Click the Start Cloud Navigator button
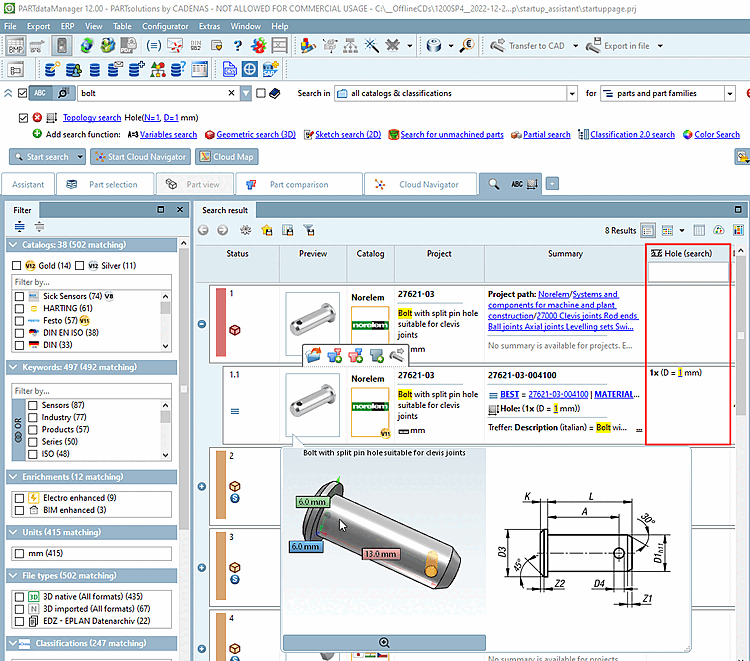The height and width of the screenshot is (661, 750). pos(140,157)
